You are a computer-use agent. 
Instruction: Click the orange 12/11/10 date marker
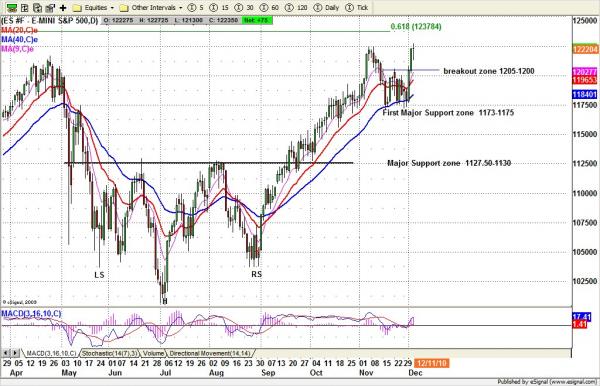click(432, 363)
